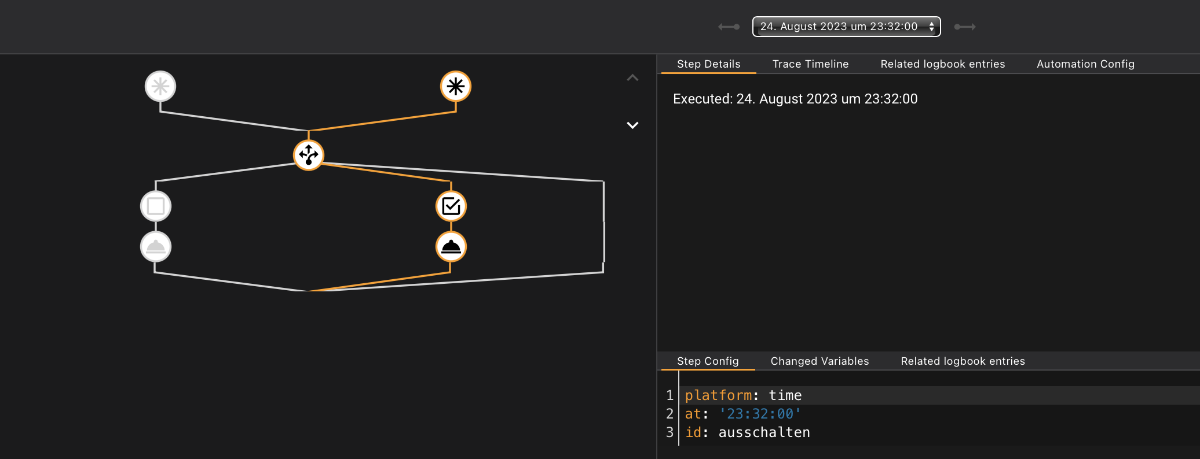Open Related logbook entries tab beside Changed Variables
This screenshot has width=1200, height=459.
962,361
